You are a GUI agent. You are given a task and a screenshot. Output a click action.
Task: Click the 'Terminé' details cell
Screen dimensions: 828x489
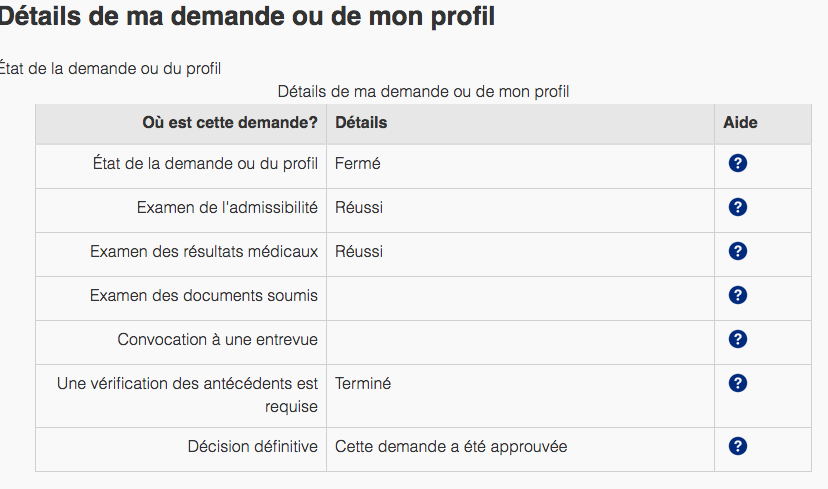(x=363, y=383)
